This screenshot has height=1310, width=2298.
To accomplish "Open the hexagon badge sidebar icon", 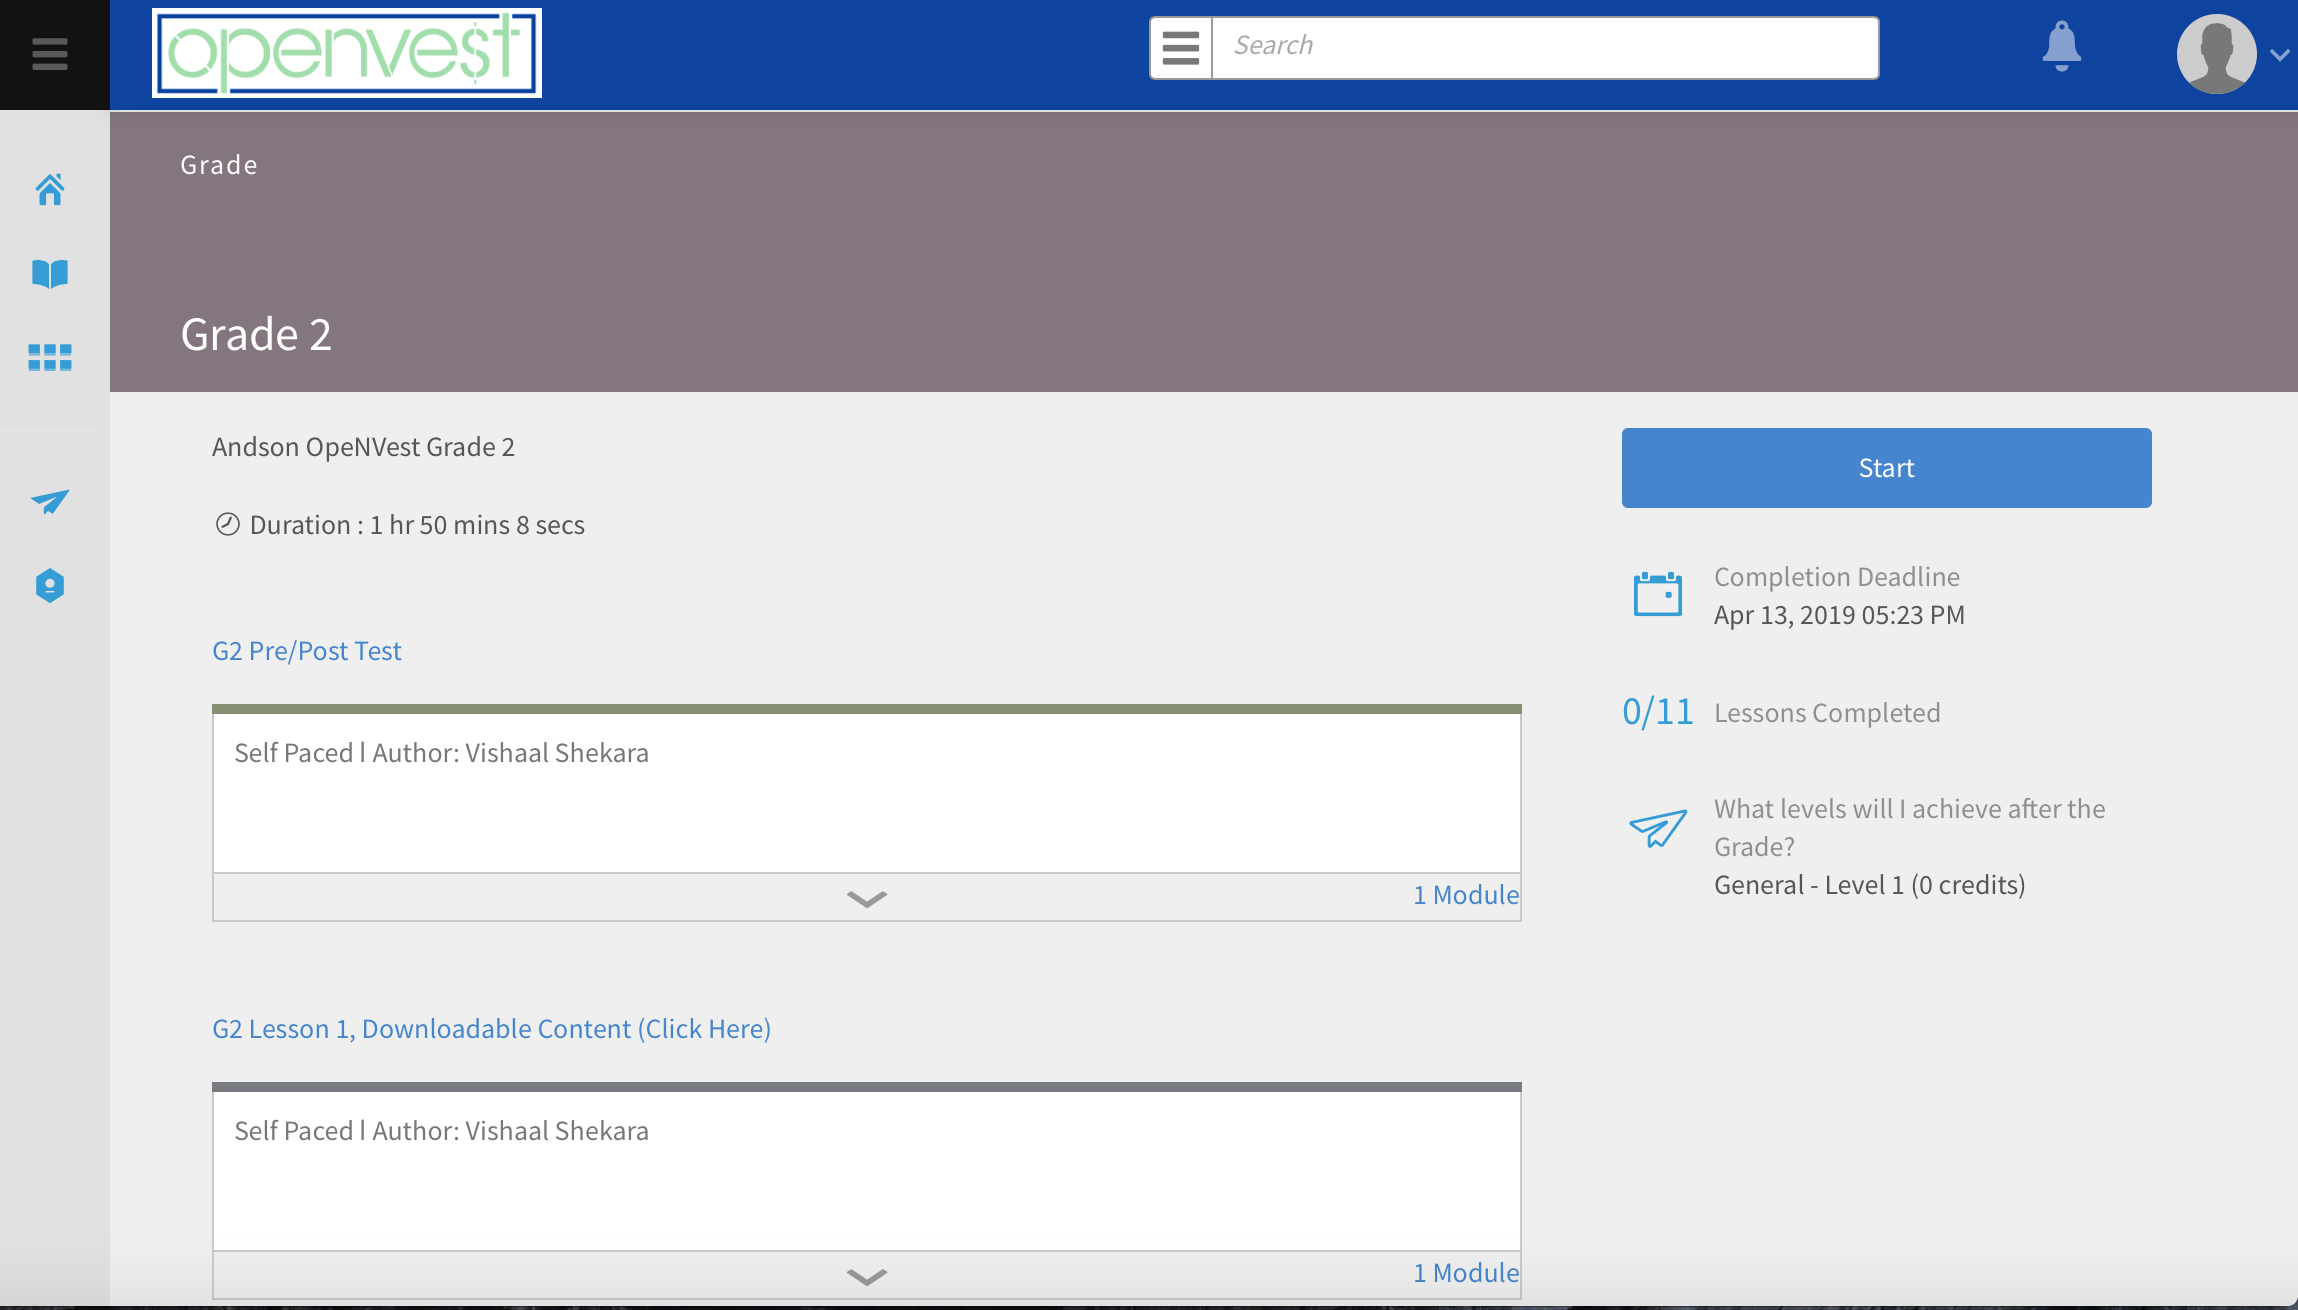I will click(50, 585).
